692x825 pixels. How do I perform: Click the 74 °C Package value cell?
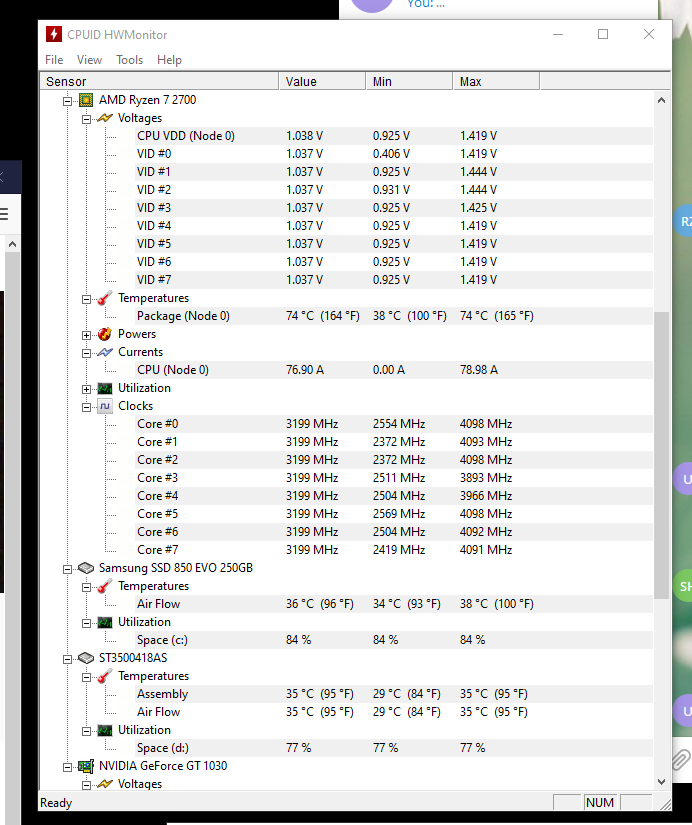[x=323, y=316]
